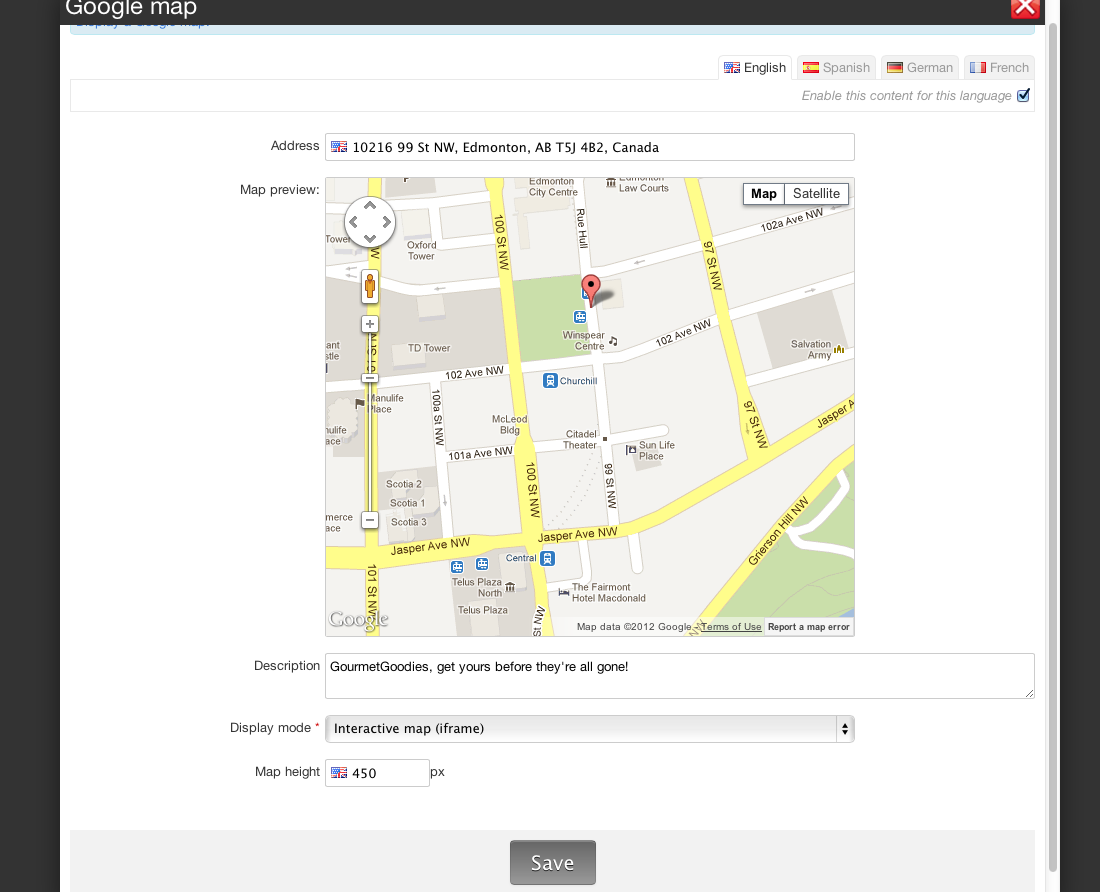Switch to the Spanish language tab
The width and height of the screenshot is (1100, 892).
coord(836,67)
